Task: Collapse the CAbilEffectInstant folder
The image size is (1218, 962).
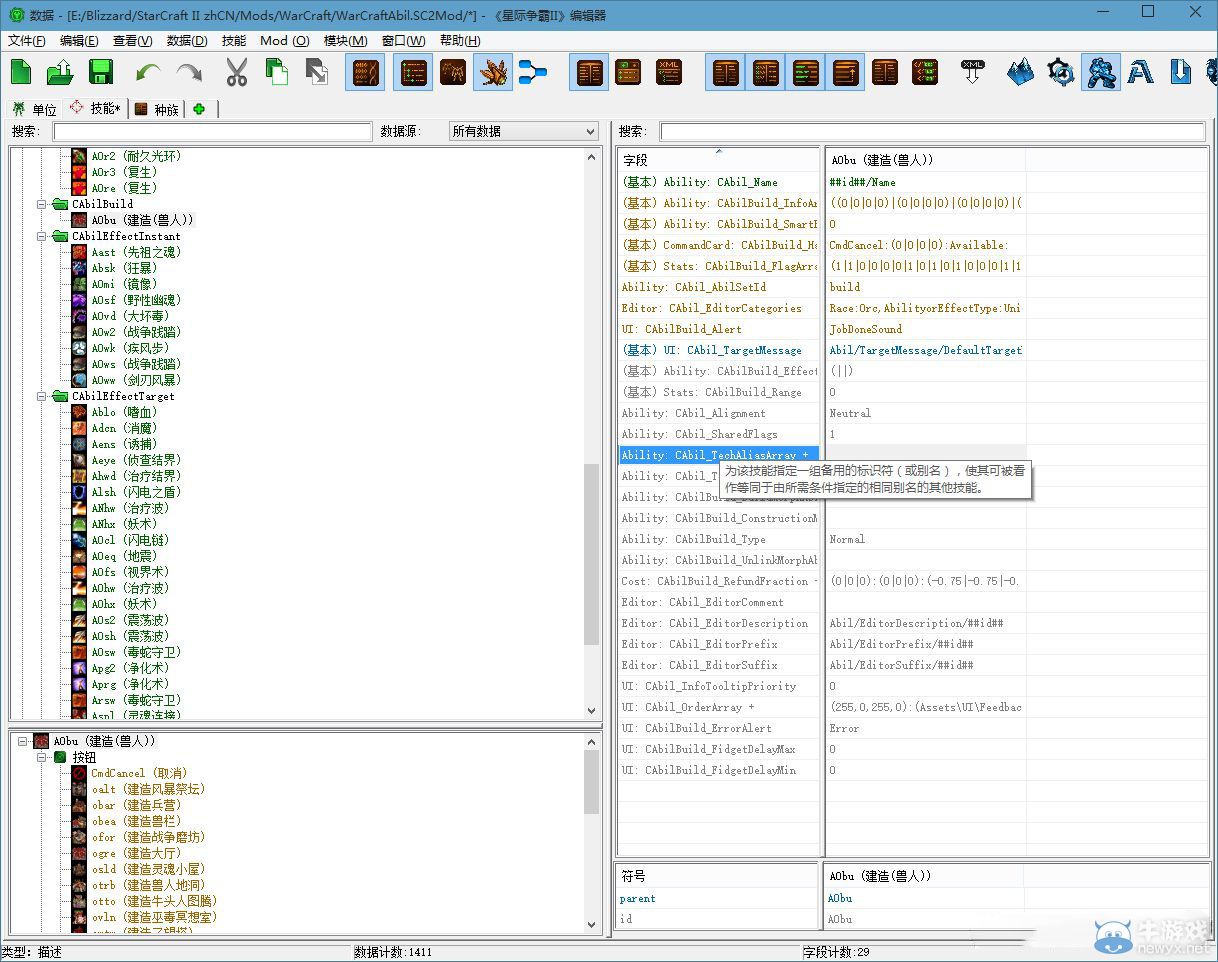Action: click(x=43, y=236)
